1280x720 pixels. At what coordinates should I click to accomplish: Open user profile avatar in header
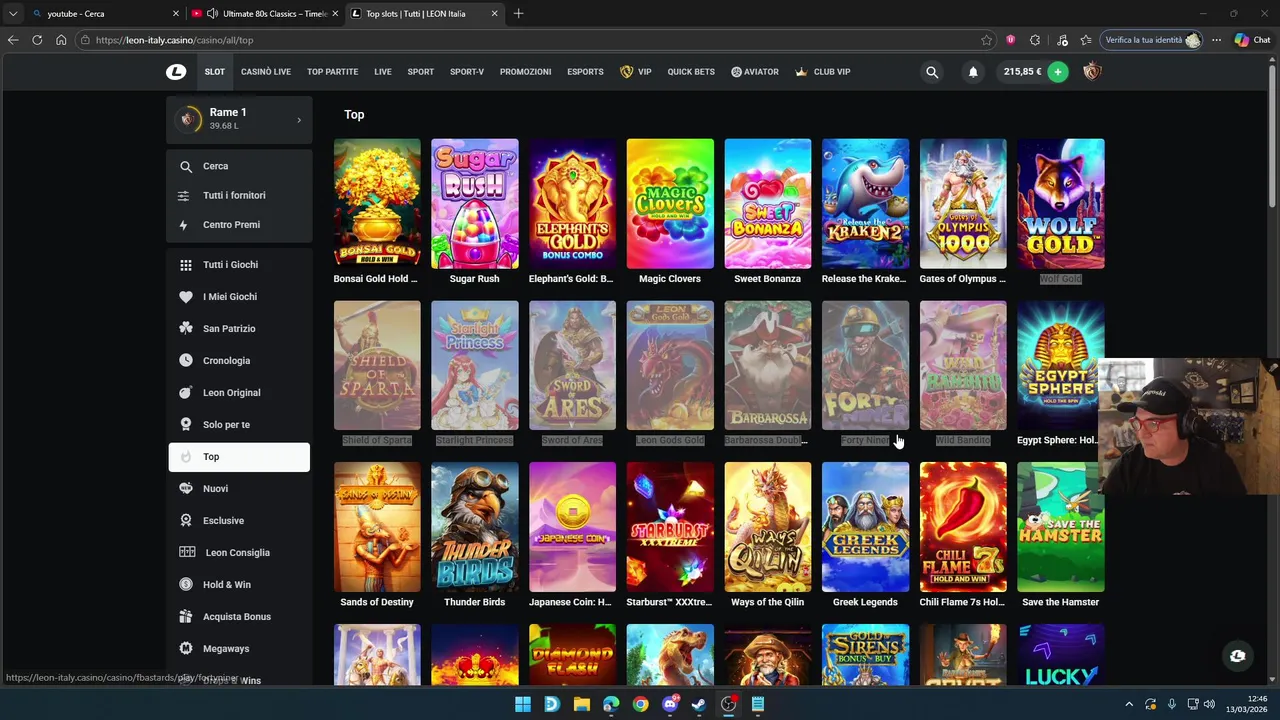pos(1092,72)
